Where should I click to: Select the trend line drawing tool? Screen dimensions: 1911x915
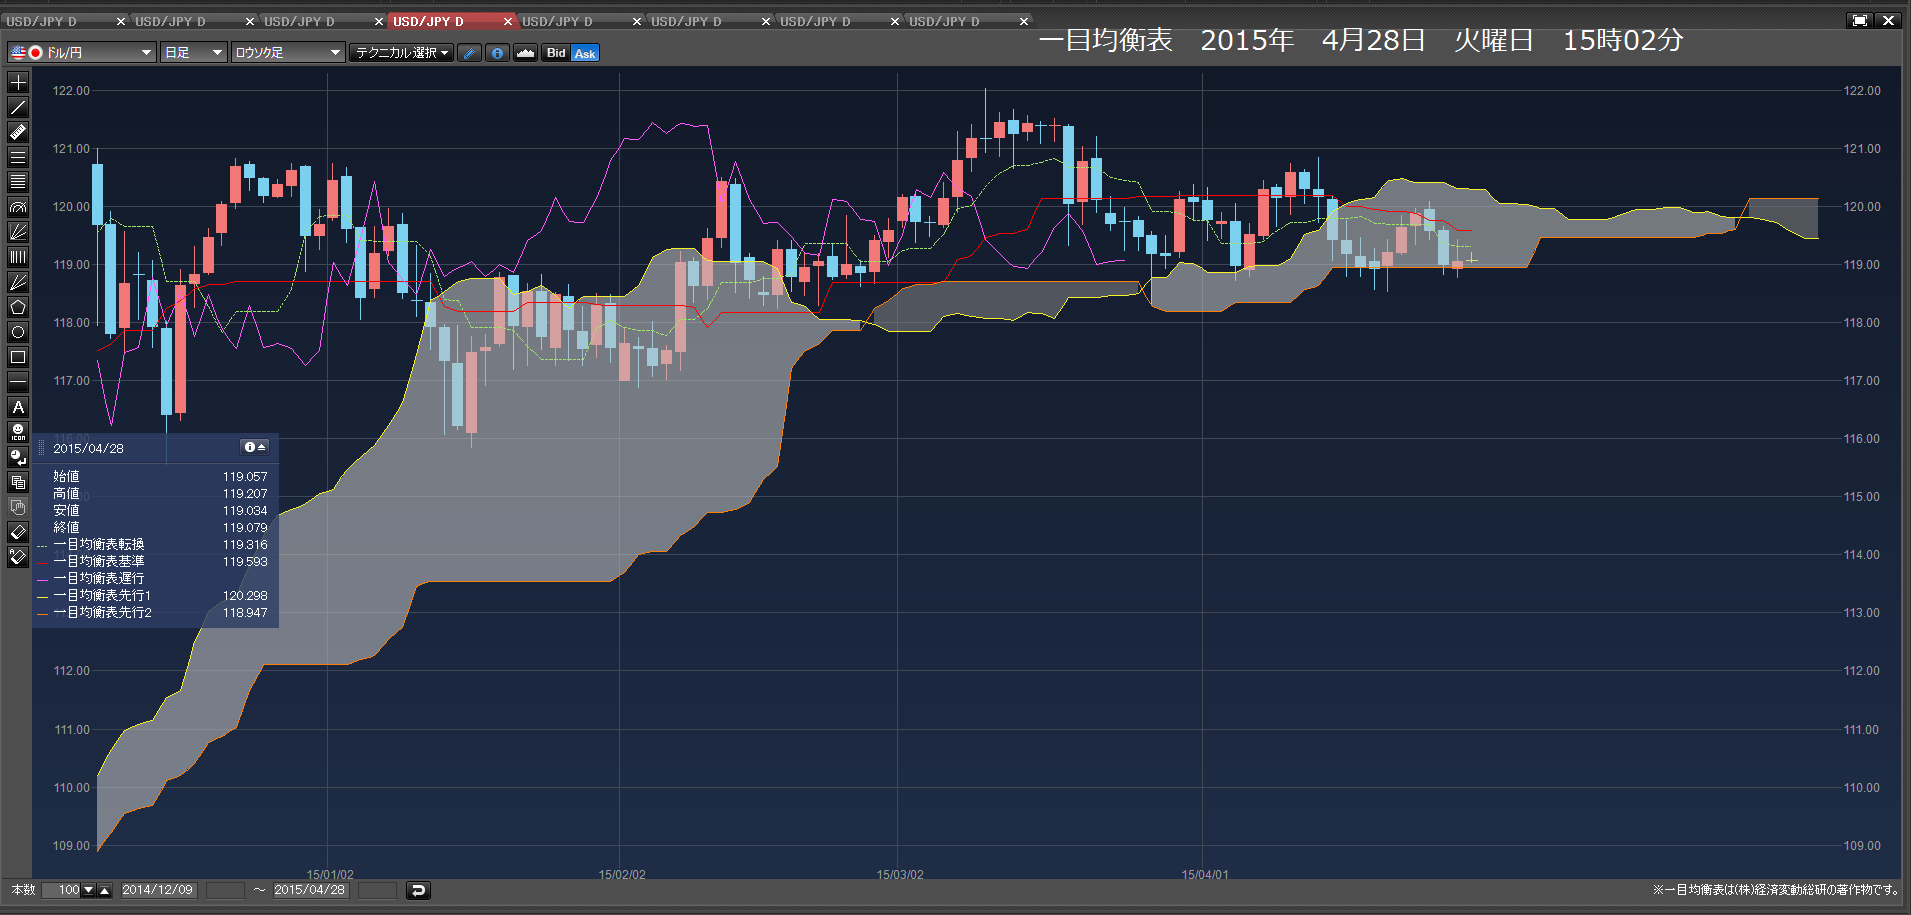click(18, 107)
